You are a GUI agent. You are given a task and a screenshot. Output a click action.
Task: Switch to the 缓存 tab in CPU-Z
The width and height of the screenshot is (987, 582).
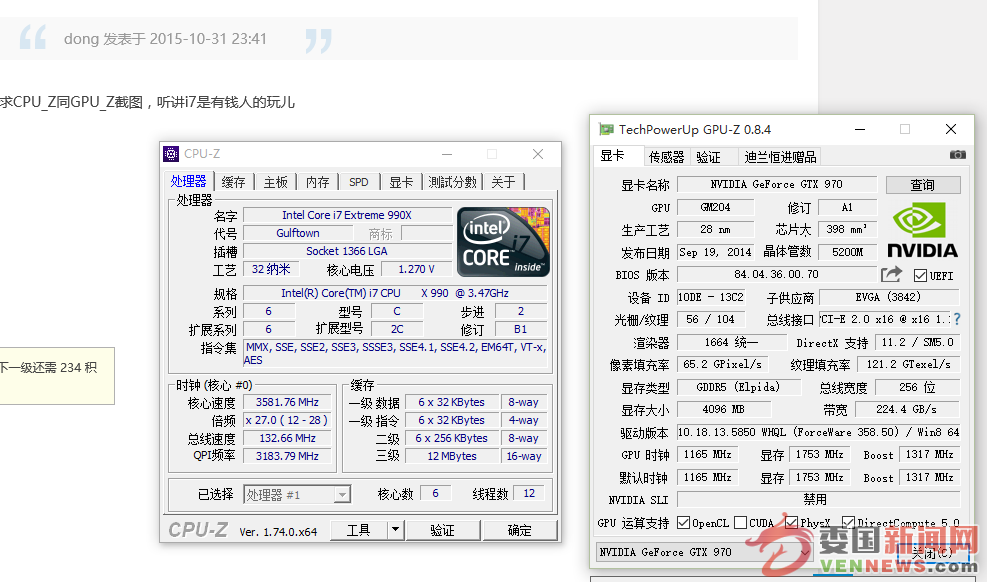[x=234, y=182]
